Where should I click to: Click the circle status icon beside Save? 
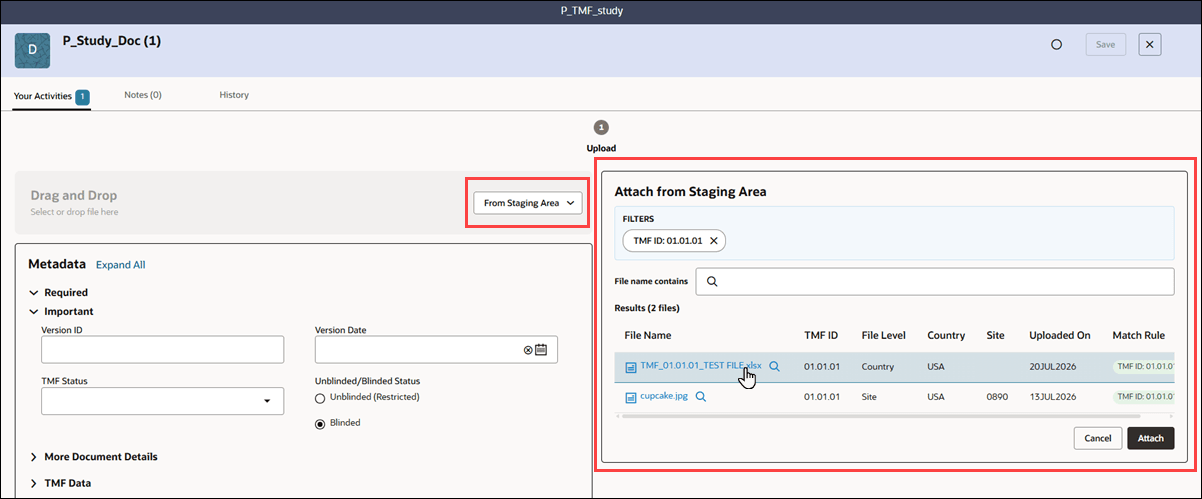pyautogui.click(x=1056, y=45)
